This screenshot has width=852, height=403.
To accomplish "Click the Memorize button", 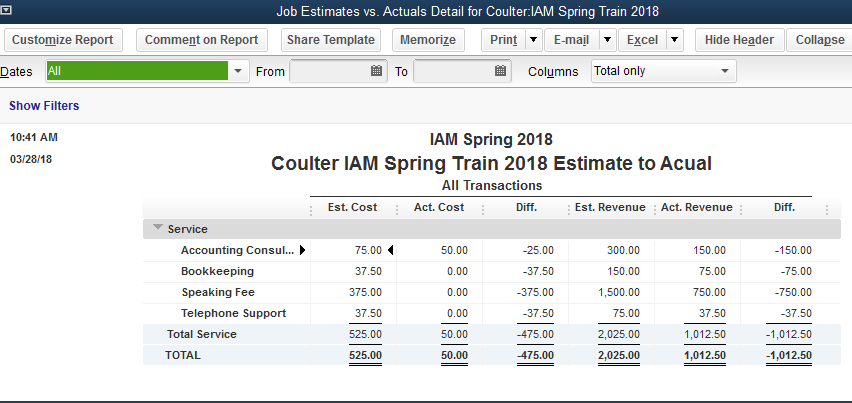I will click(x=427, y=40).
